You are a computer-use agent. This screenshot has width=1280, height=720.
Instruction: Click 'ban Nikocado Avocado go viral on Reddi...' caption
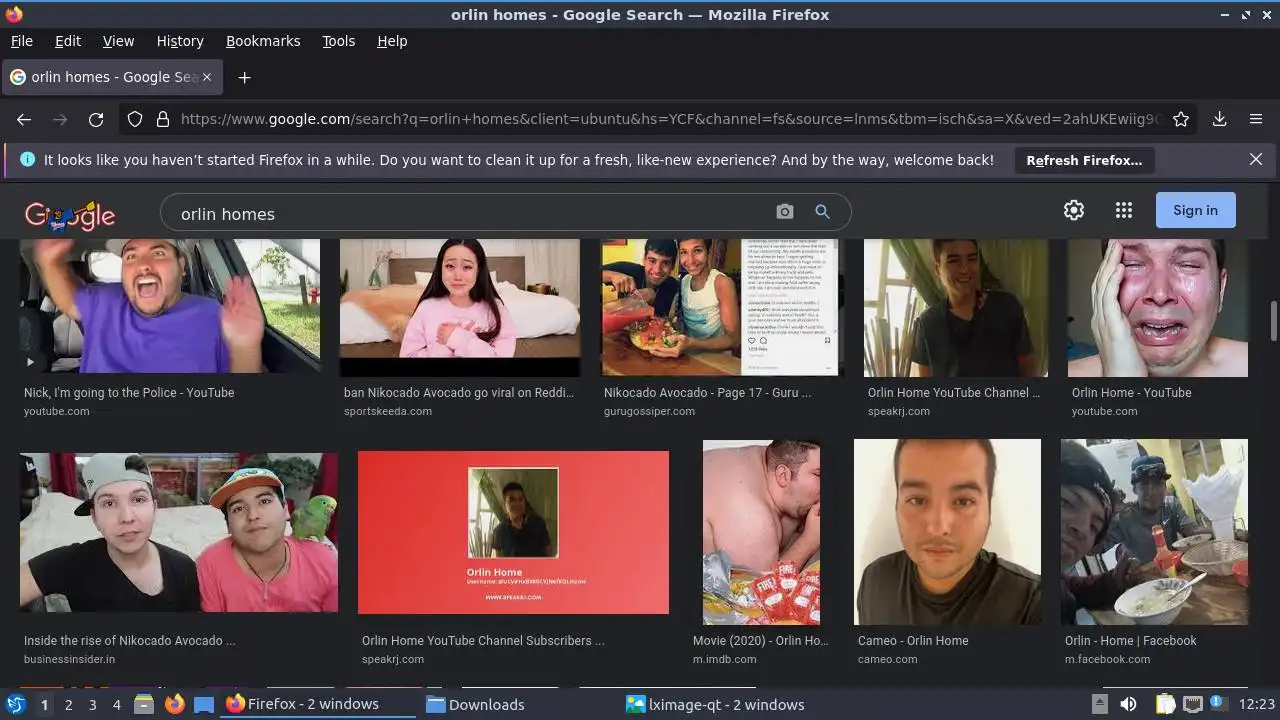pos(459,393)
